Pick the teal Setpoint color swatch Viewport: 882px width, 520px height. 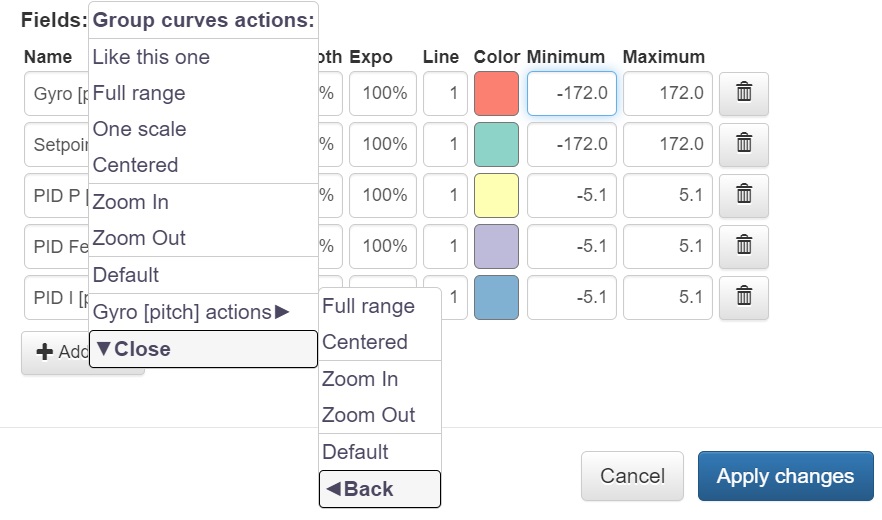coord(496,144)
